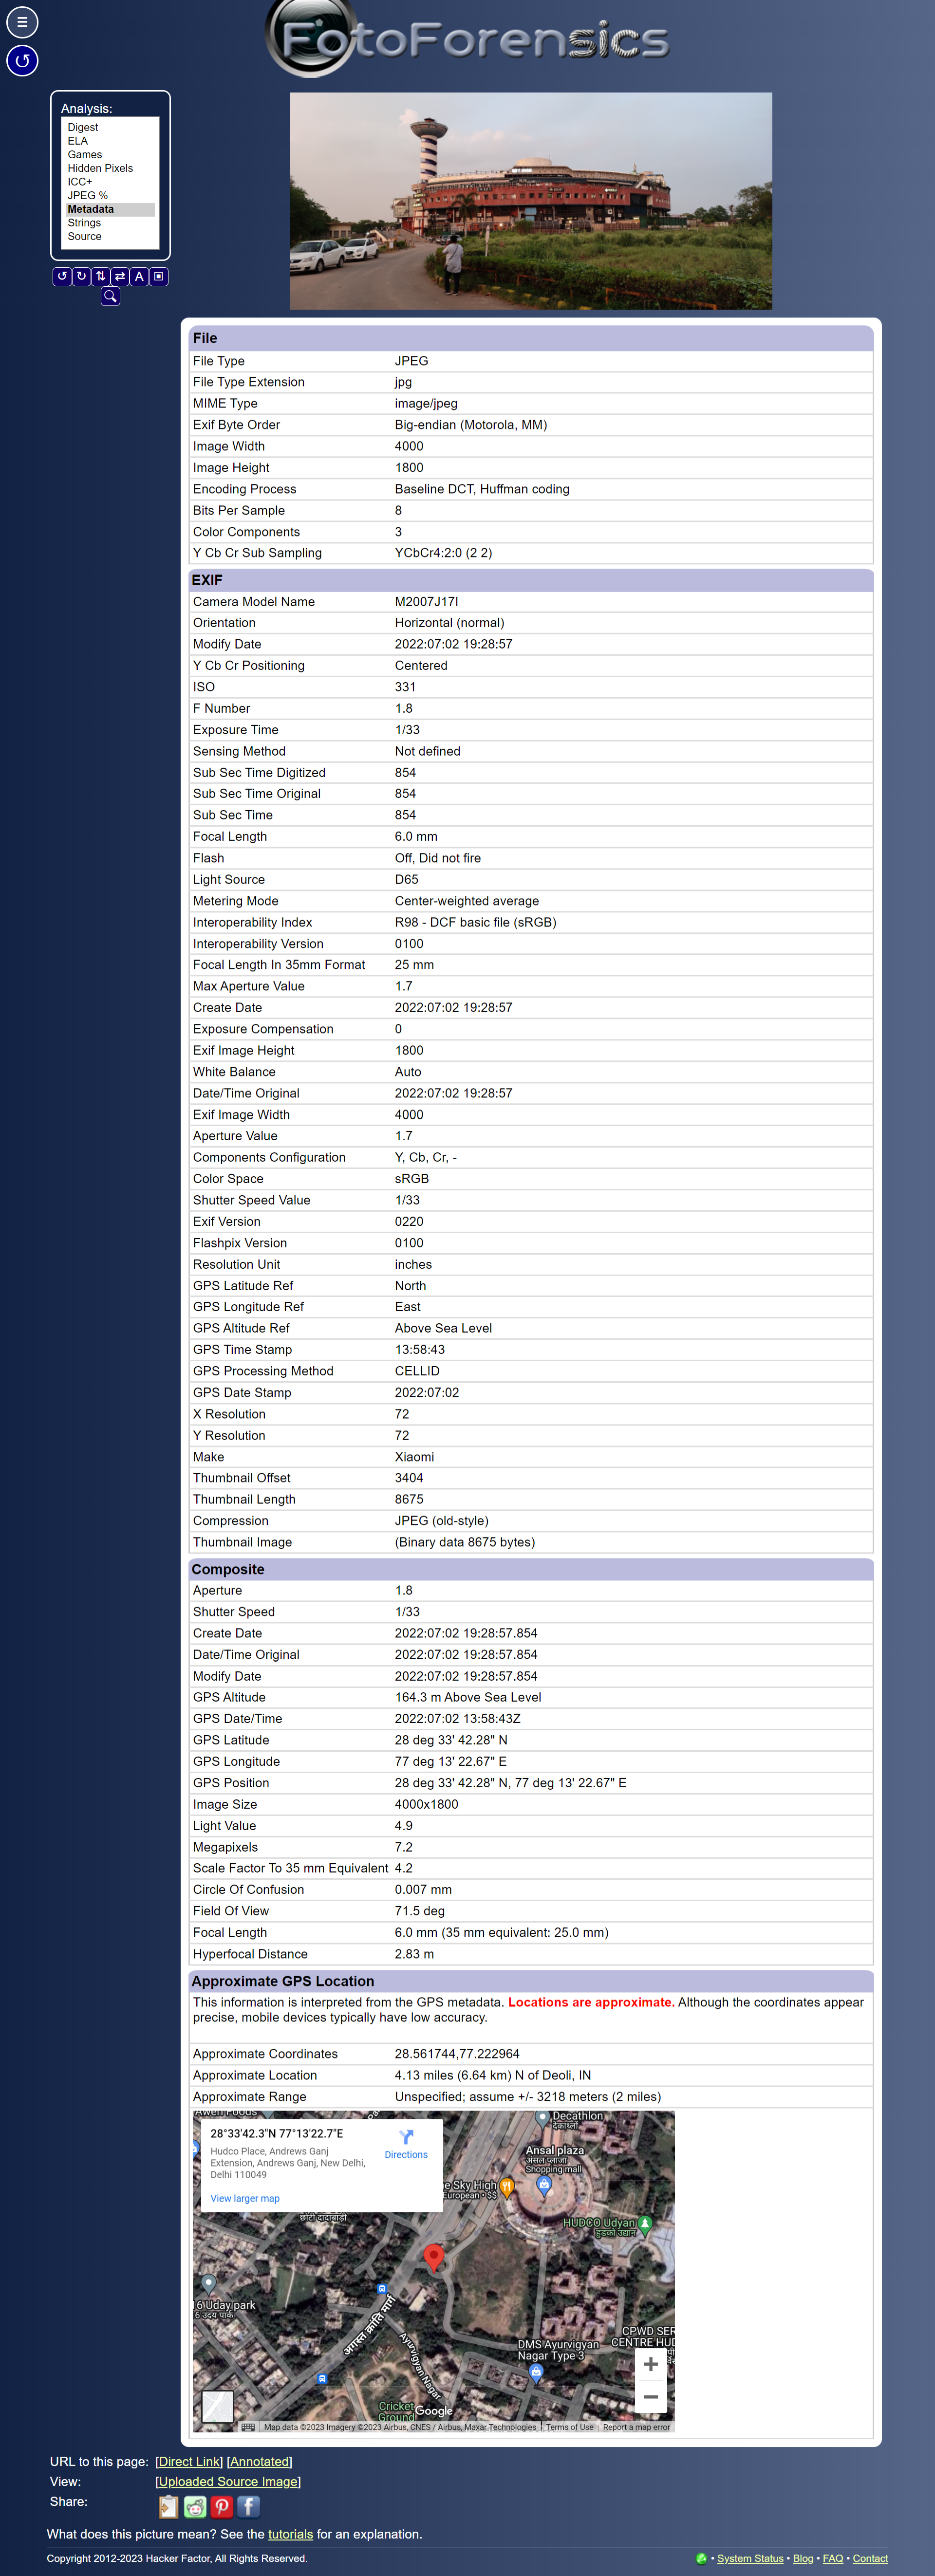Open the Direct Link

[x=189, y=2462]
